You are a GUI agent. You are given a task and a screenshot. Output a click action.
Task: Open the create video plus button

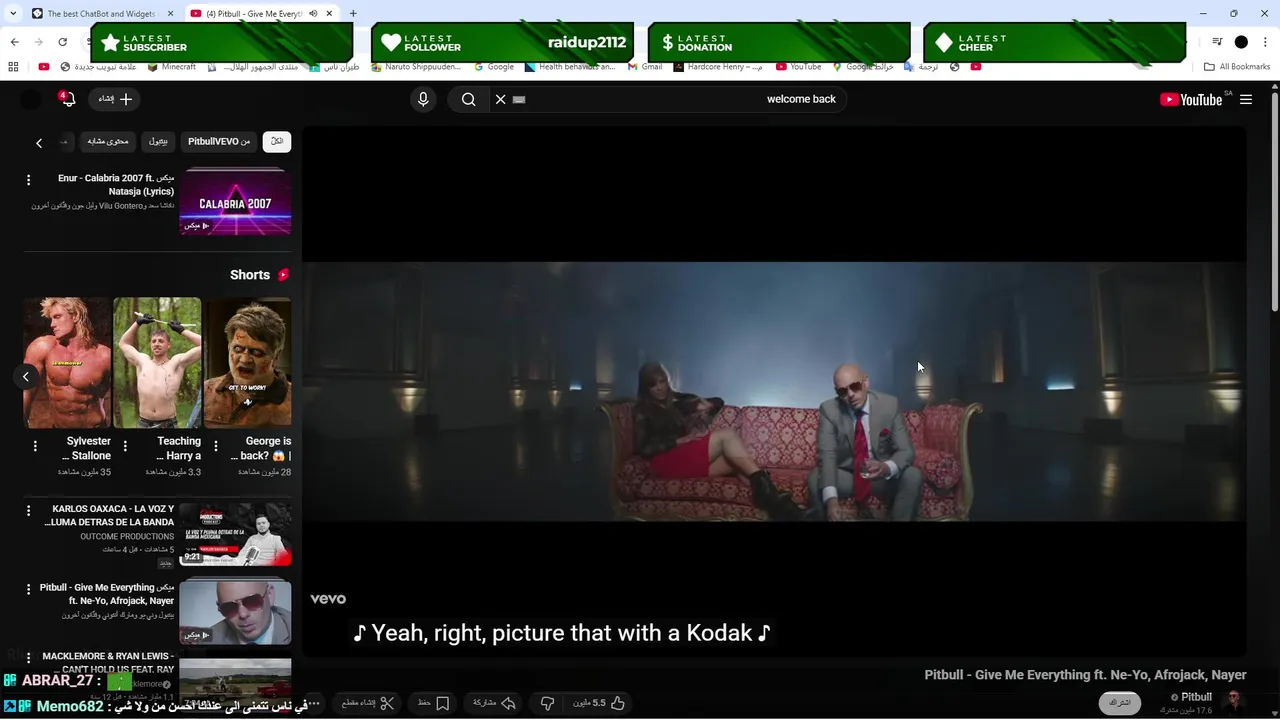point(115,99)
